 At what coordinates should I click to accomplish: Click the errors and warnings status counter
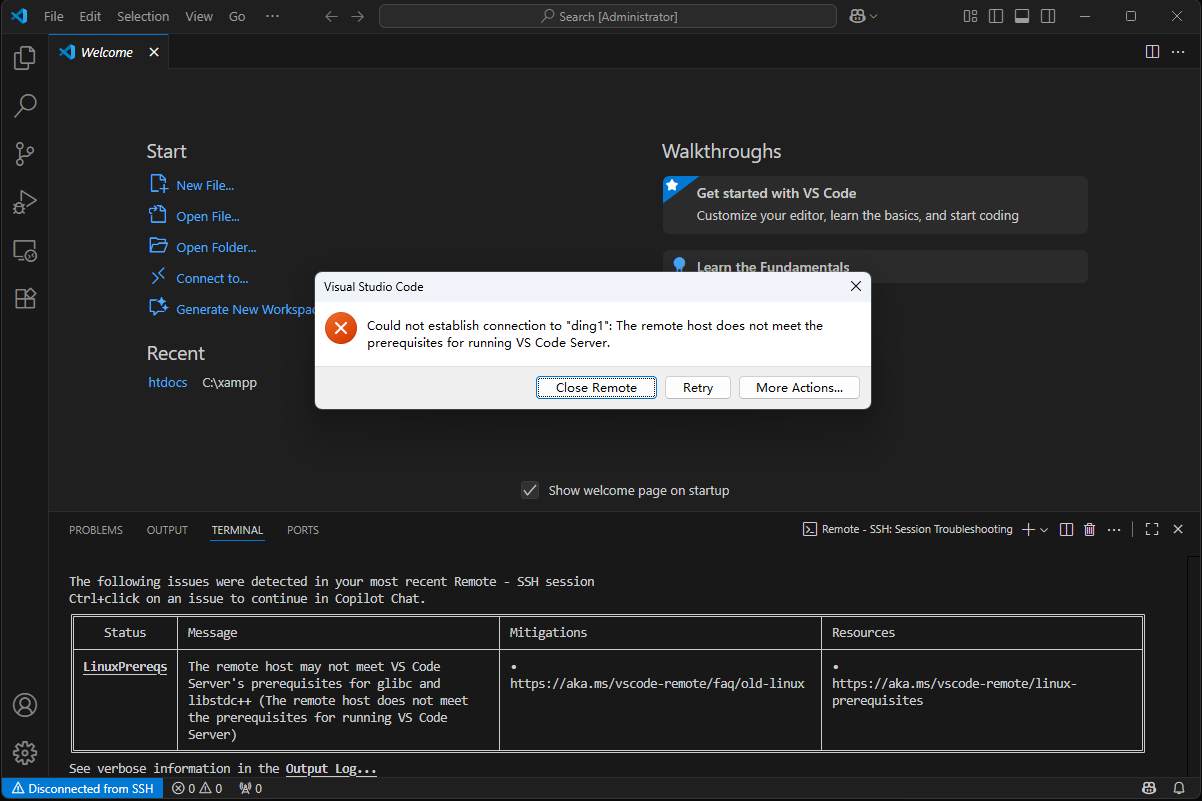[196, 788]
